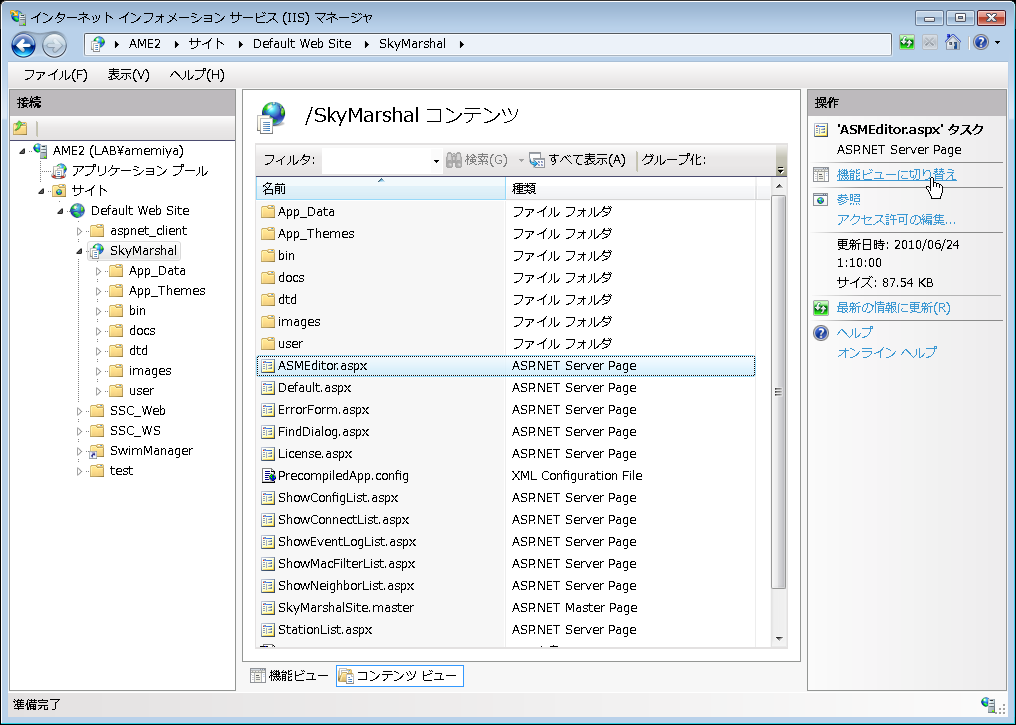Open the 表示(V) menu
Viewport: 1016px width, 725px height.
coord(128,75)
